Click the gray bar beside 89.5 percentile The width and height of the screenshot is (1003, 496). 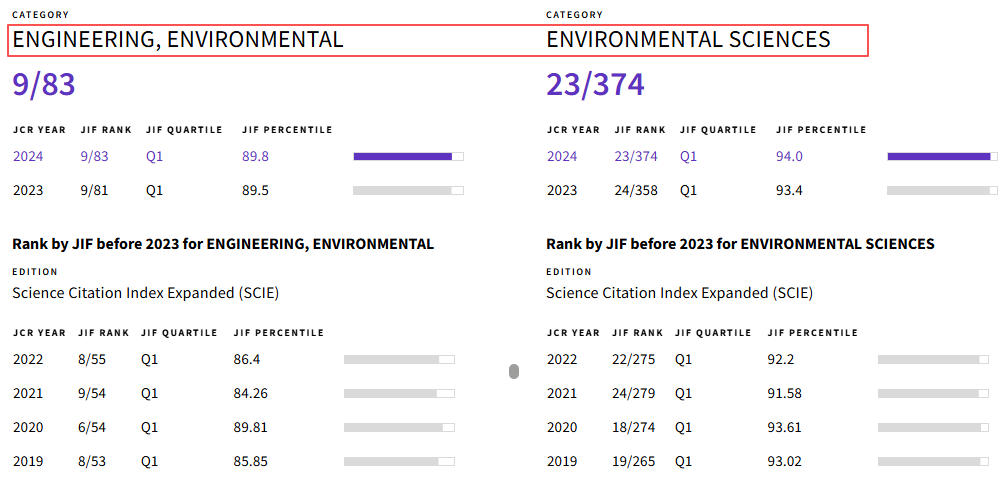tap(408, 190)
